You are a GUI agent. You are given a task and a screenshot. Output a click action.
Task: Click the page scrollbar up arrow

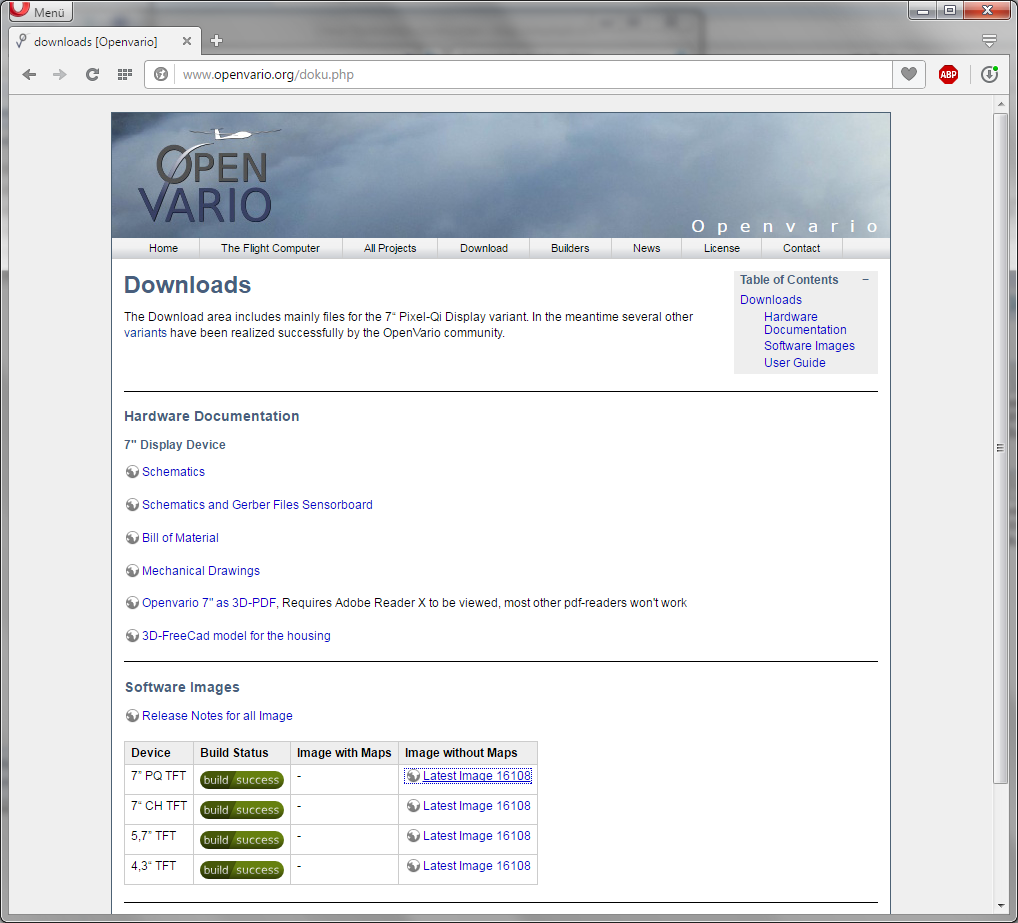(1000, 104)
